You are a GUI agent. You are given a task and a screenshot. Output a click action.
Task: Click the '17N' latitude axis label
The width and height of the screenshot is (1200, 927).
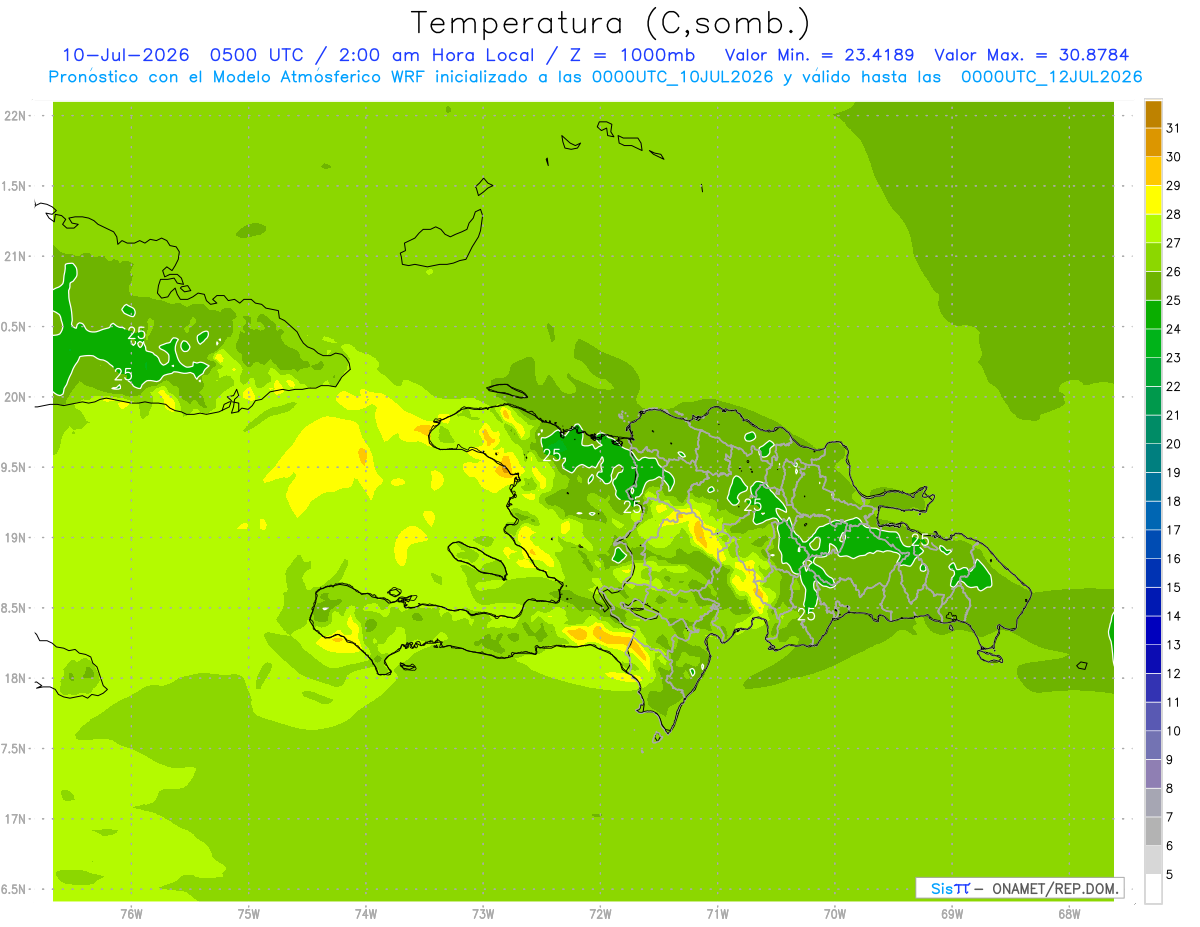click(x=16, y=819)
